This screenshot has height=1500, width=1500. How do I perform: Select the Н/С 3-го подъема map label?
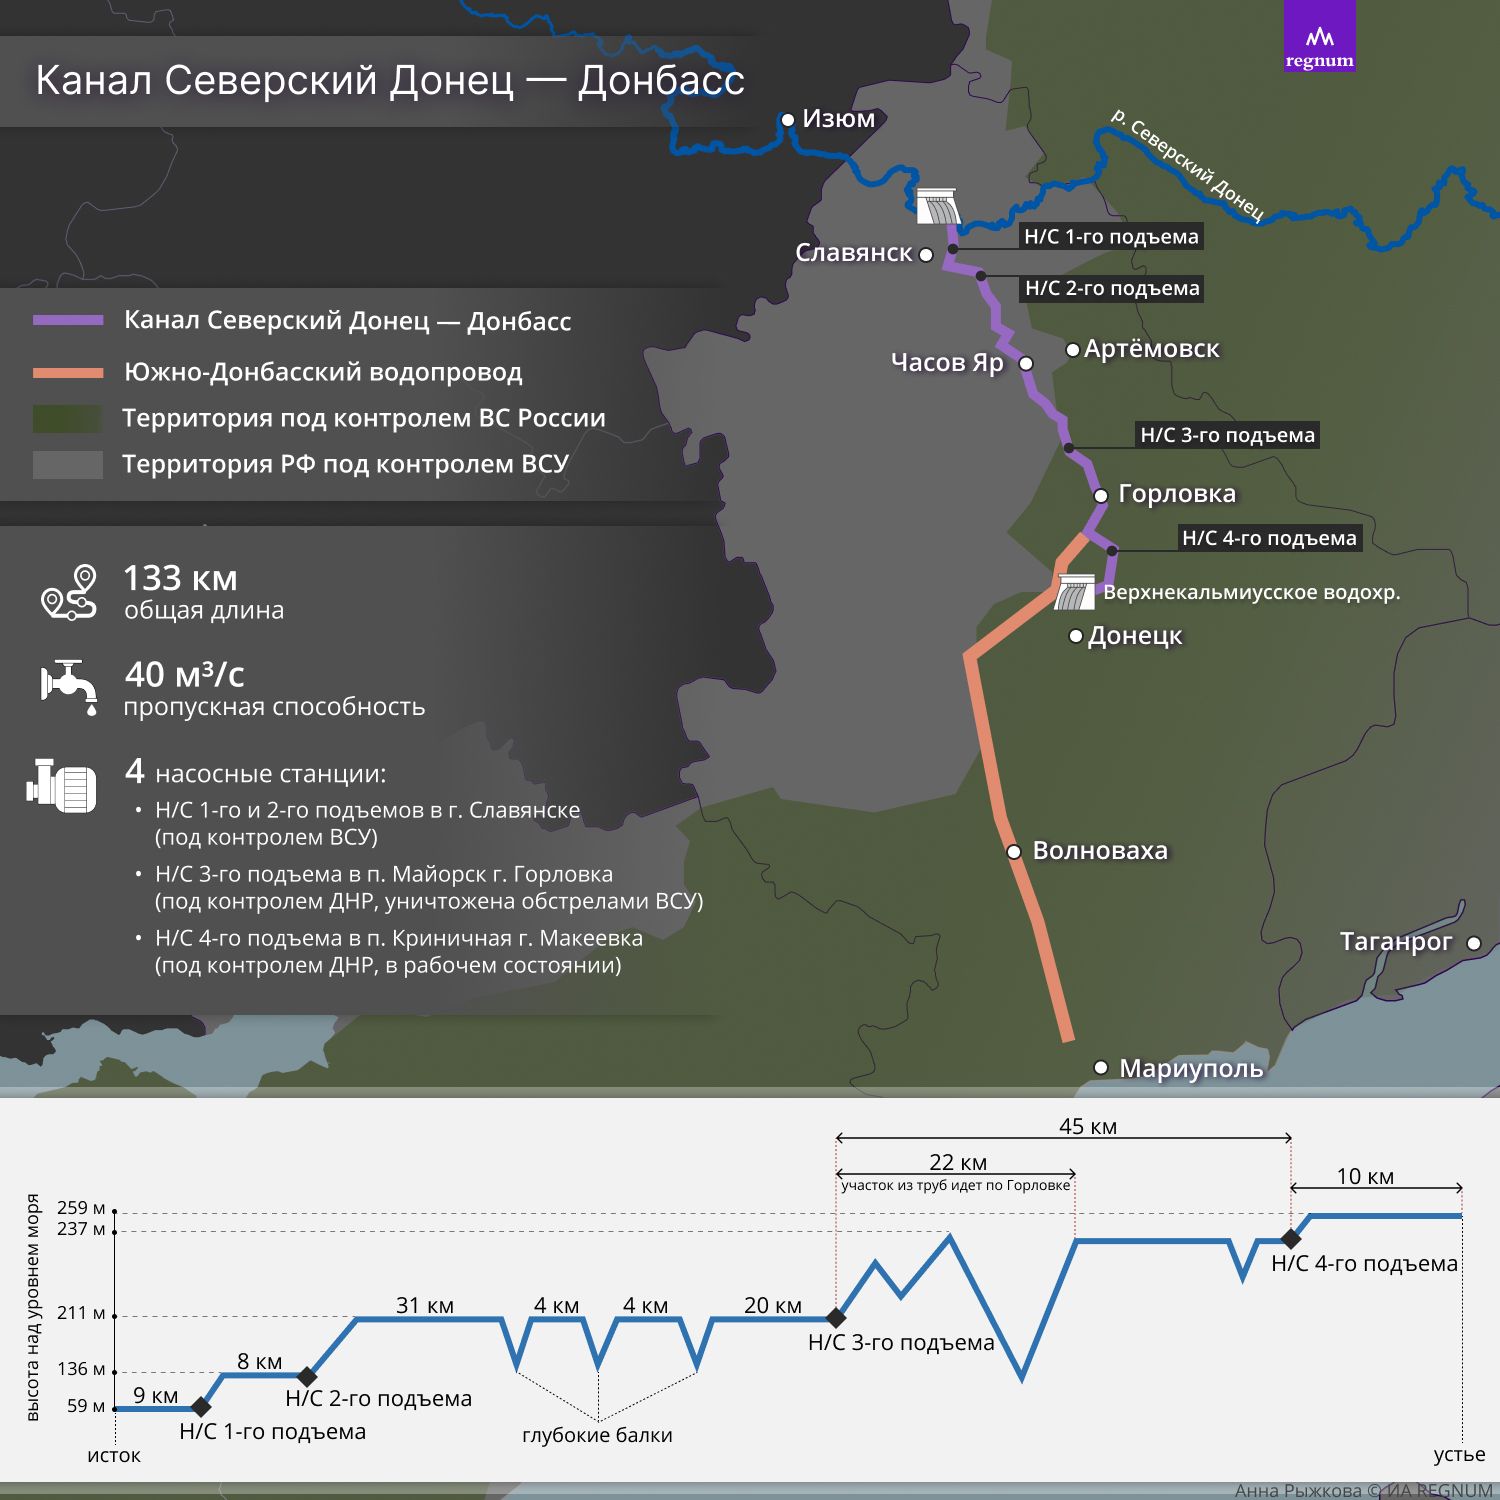coord(1227,435)
